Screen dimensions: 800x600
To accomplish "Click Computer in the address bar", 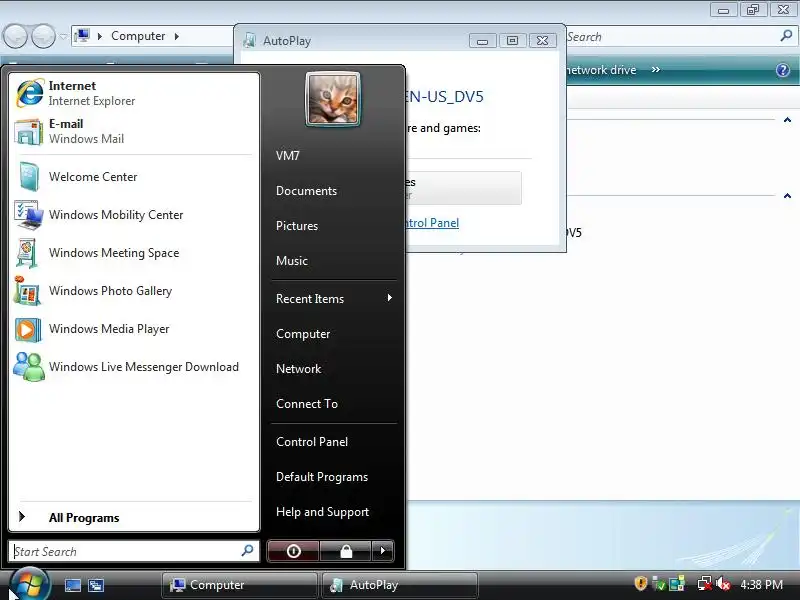I will pyautogui.click(x=138, y=36).
